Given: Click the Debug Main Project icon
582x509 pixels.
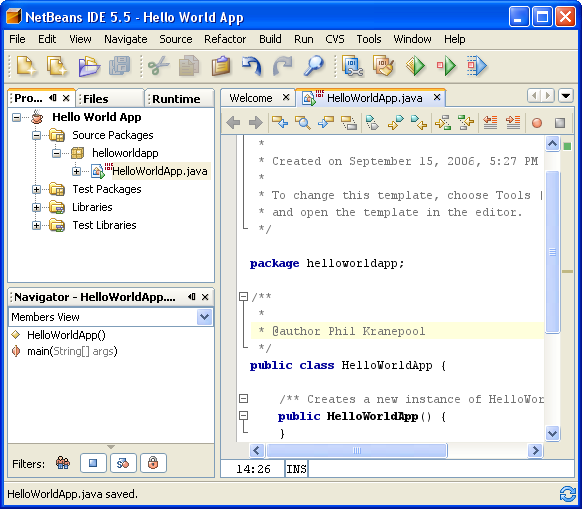Looking at the screenshot, I should click(x=446, y=66).
